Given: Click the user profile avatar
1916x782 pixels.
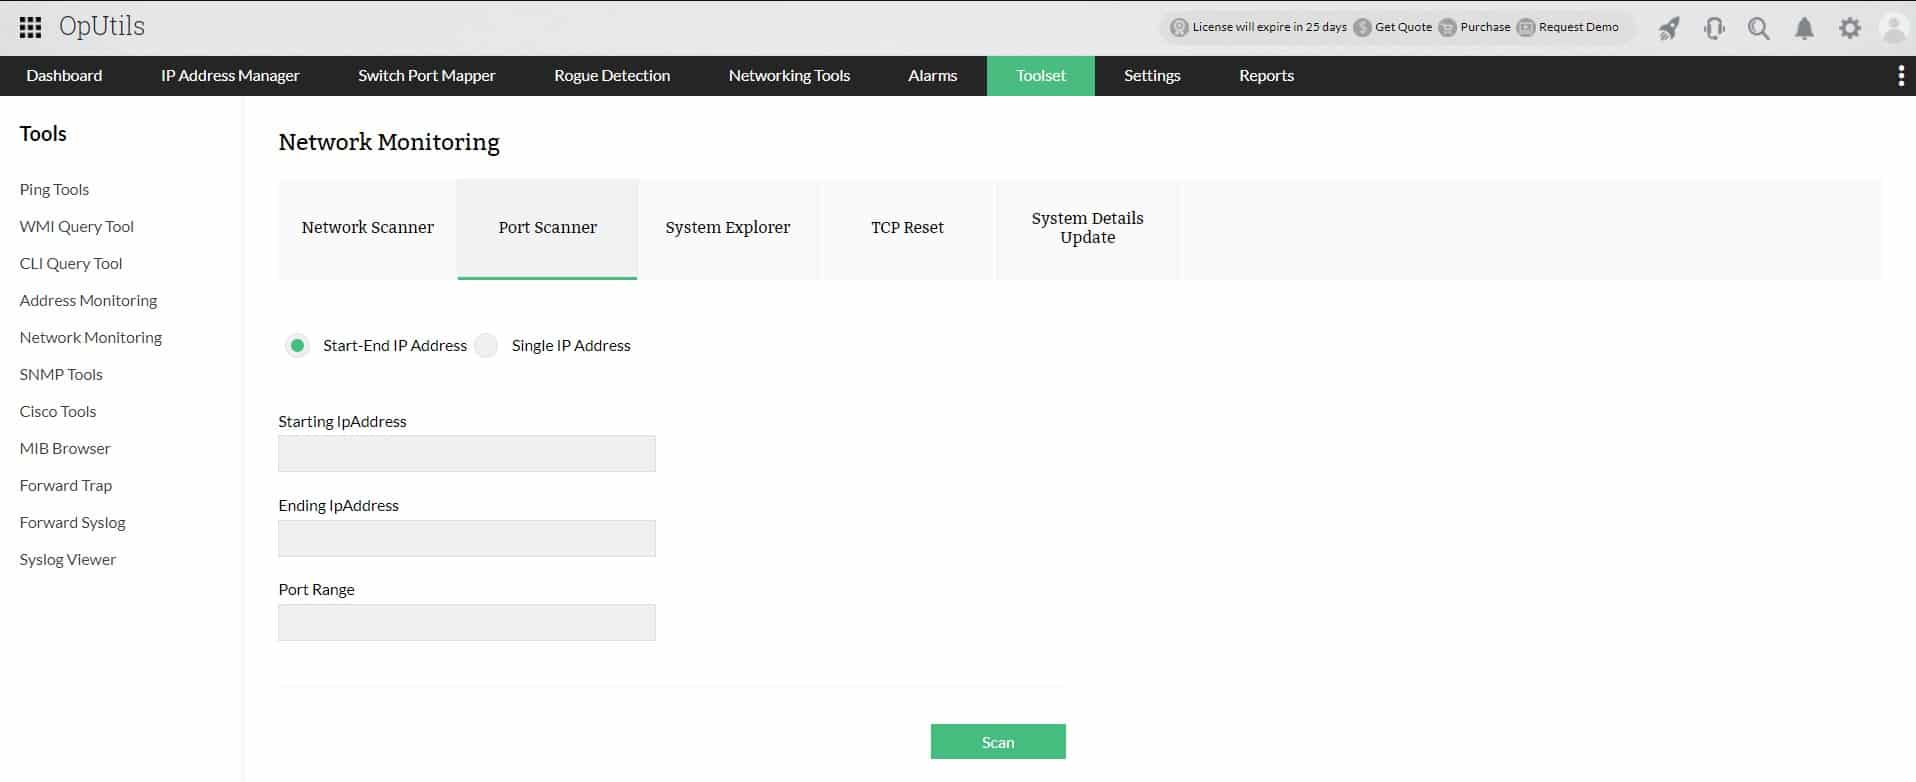Looking at the screenshot, I should 1894,28.
